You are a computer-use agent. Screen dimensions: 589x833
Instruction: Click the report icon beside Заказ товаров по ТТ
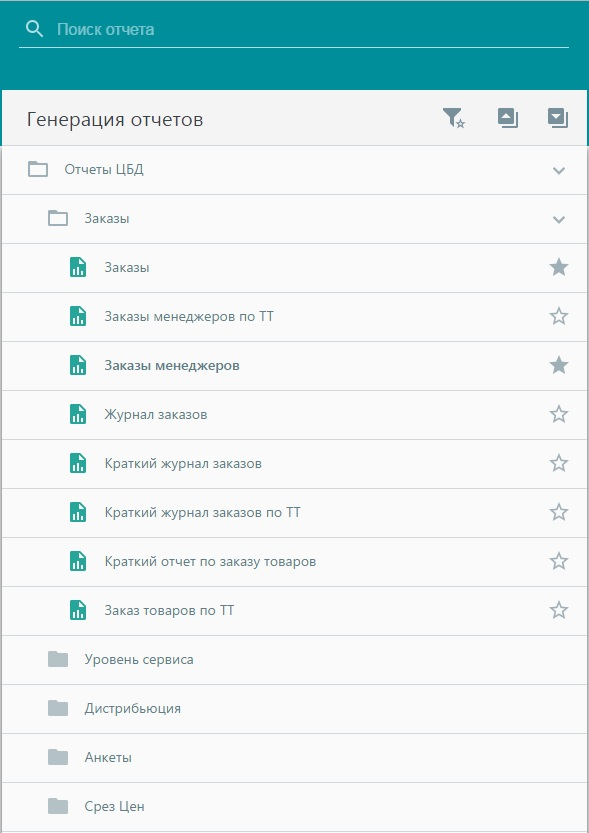78,610
